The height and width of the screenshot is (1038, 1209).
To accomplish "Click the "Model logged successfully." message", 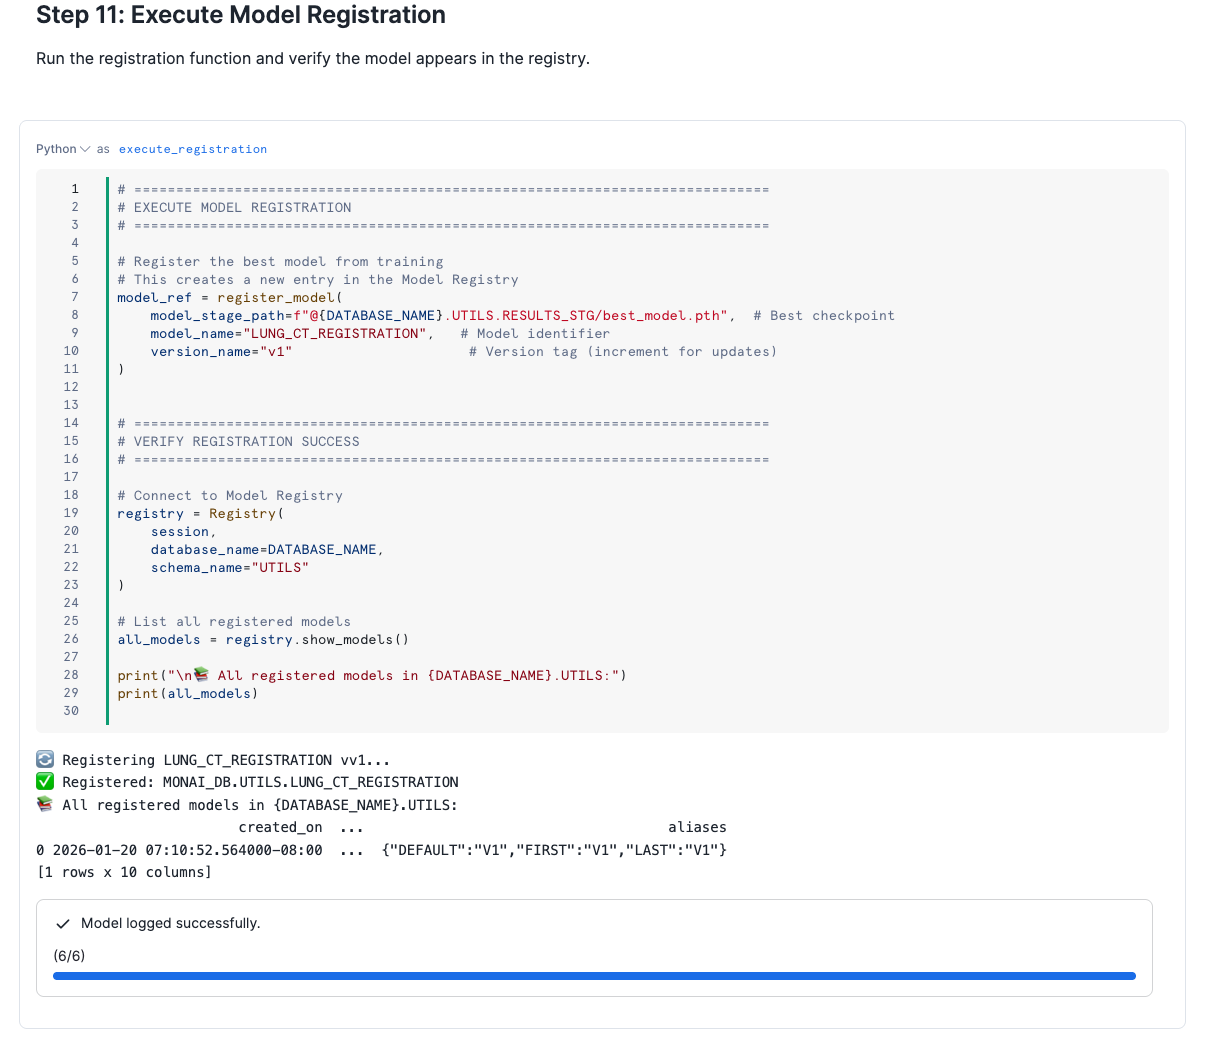I will tap(170, 923).
